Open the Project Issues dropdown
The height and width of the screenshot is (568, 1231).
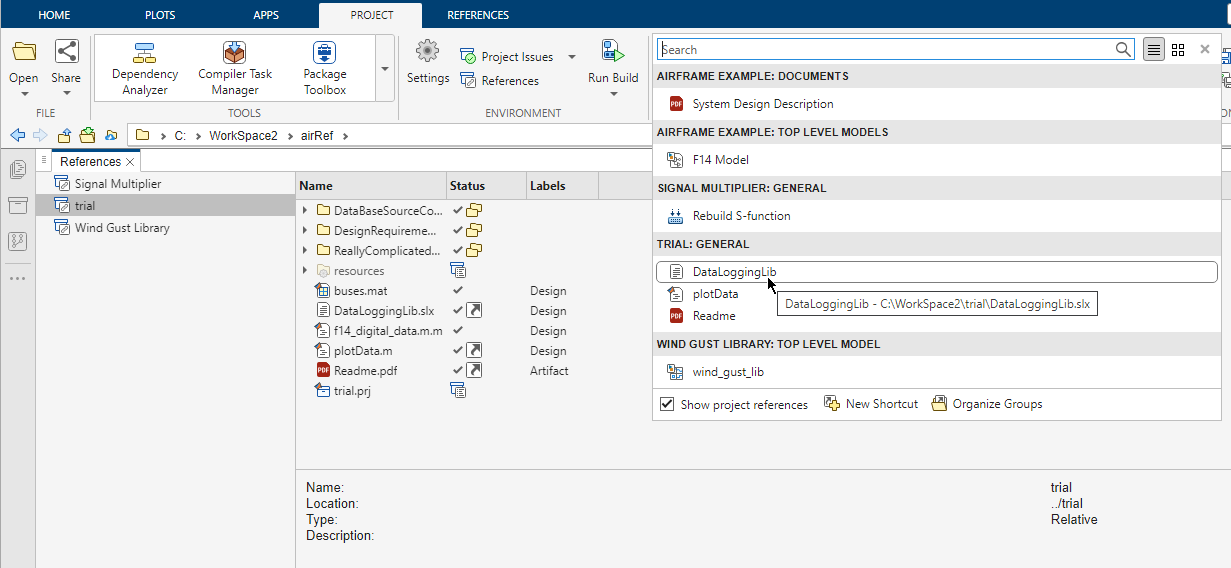tap(572, 57)
